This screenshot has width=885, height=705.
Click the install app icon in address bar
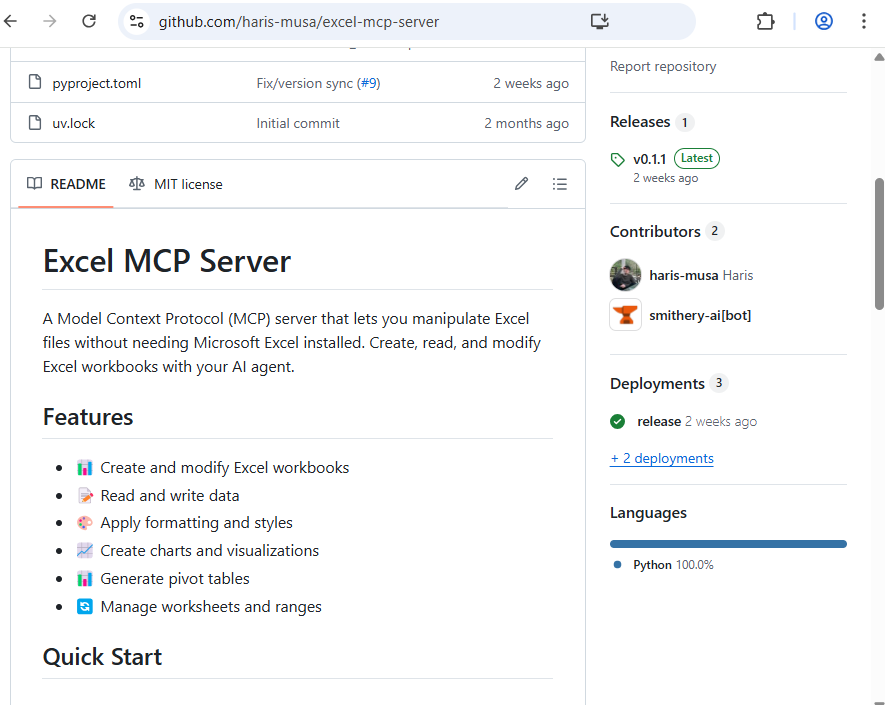599,21
